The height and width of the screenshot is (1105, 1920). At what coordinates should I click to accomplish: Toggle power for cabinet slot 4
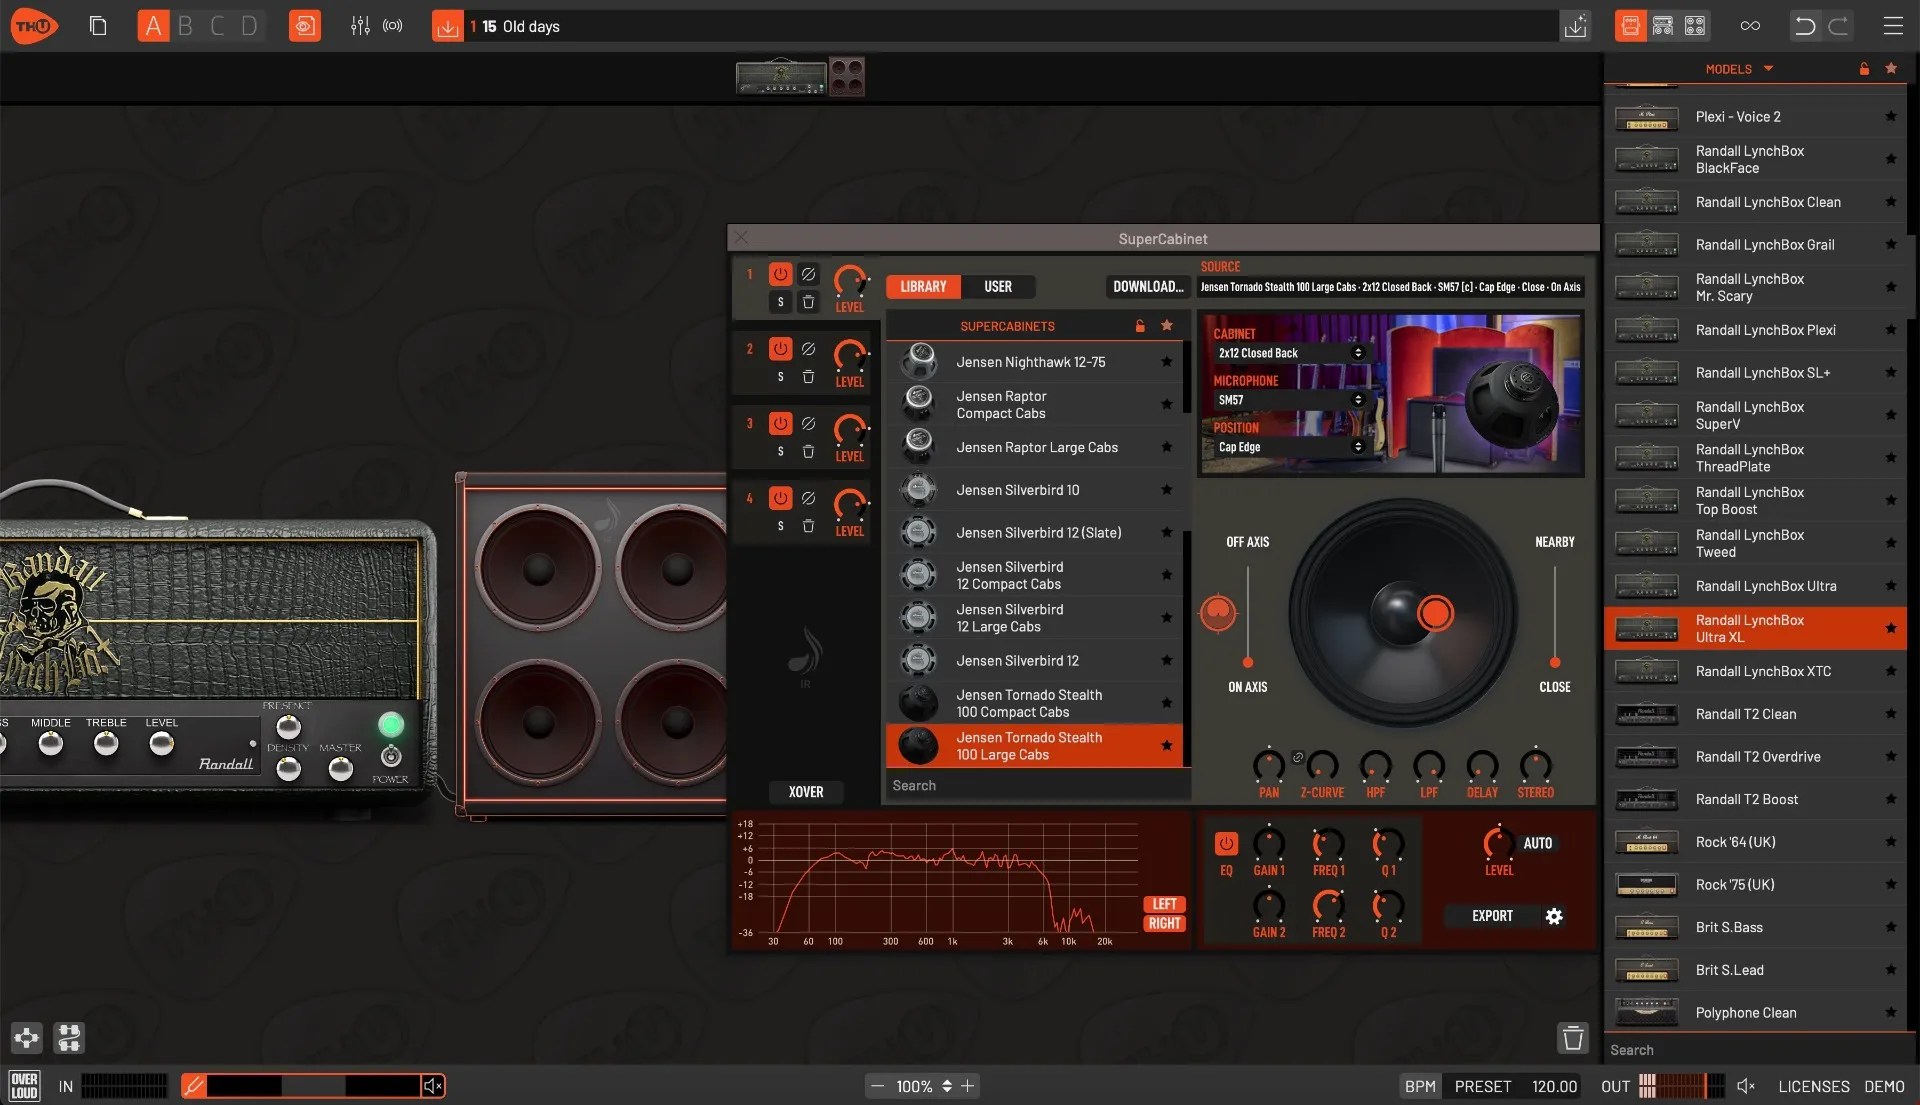[x=780, y=497]
